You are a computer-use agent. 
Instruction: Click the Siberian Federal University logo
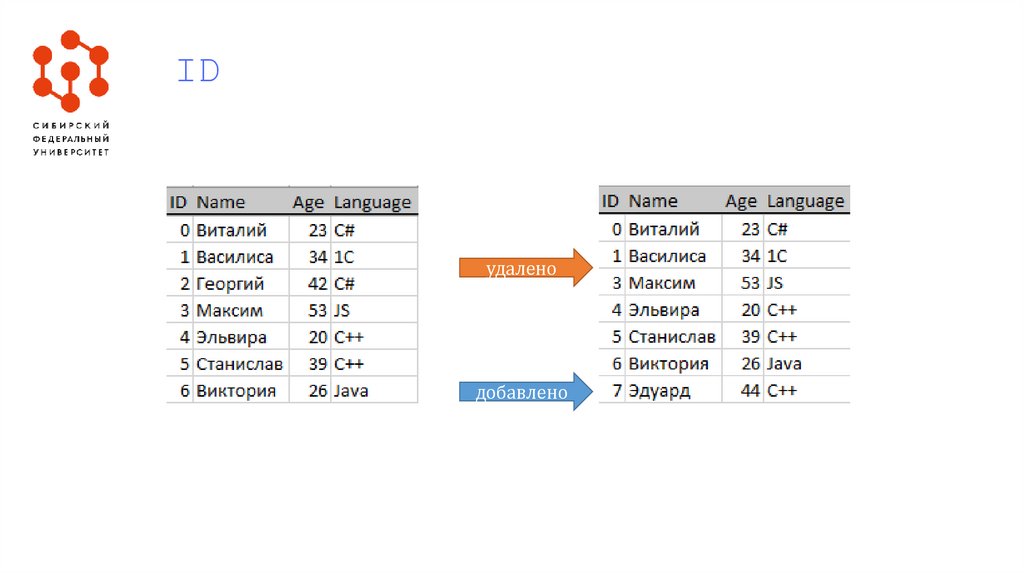point(70,71)
